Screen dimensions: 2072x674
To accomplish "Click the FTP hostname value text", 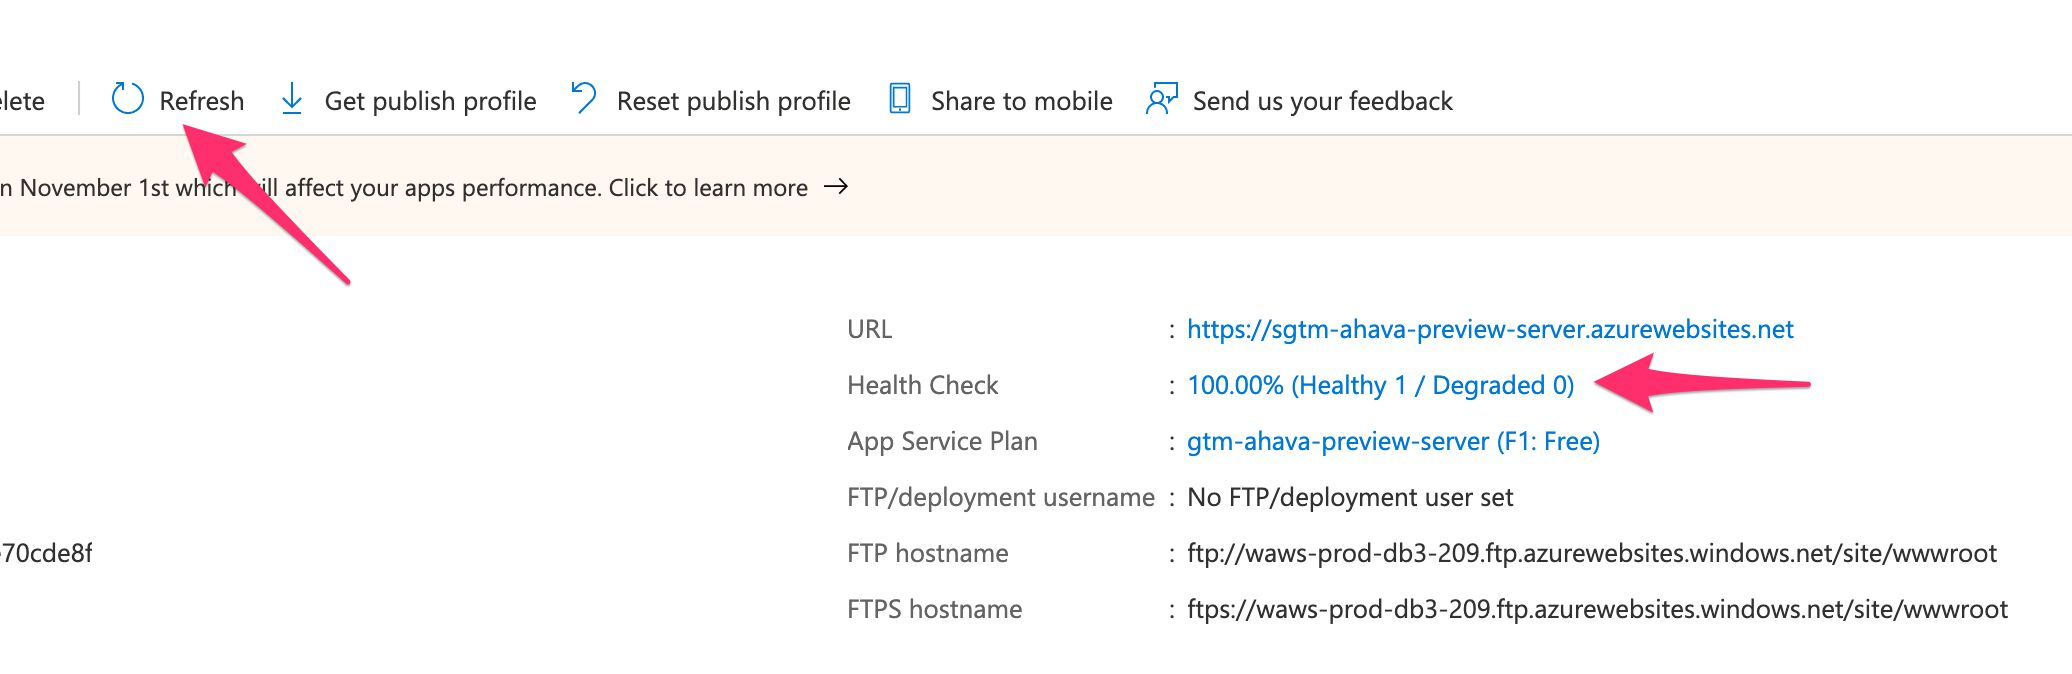I will tap(1591, 553).
